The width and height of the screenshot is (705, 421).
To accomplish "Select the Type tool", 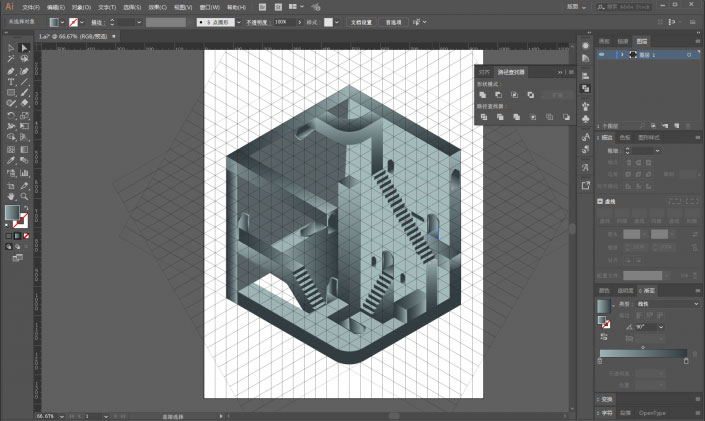I will pyautogui.click(x=11, y=82).
